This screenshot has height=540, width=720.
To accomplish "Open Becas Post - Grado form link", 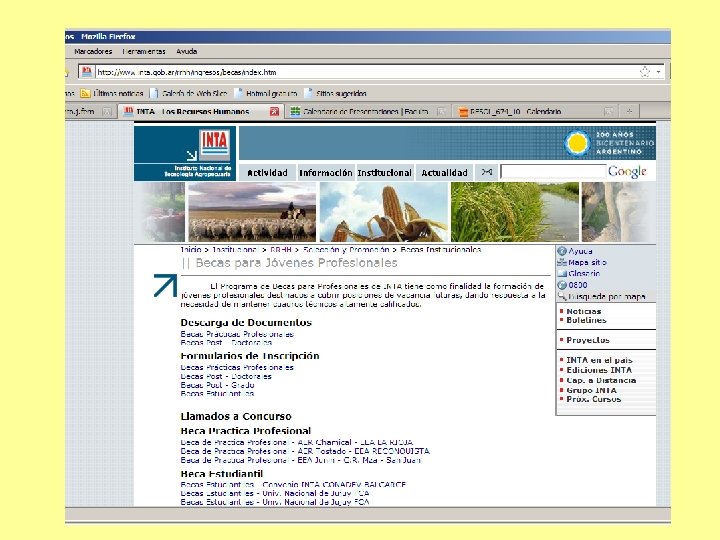I will point(217,385).
